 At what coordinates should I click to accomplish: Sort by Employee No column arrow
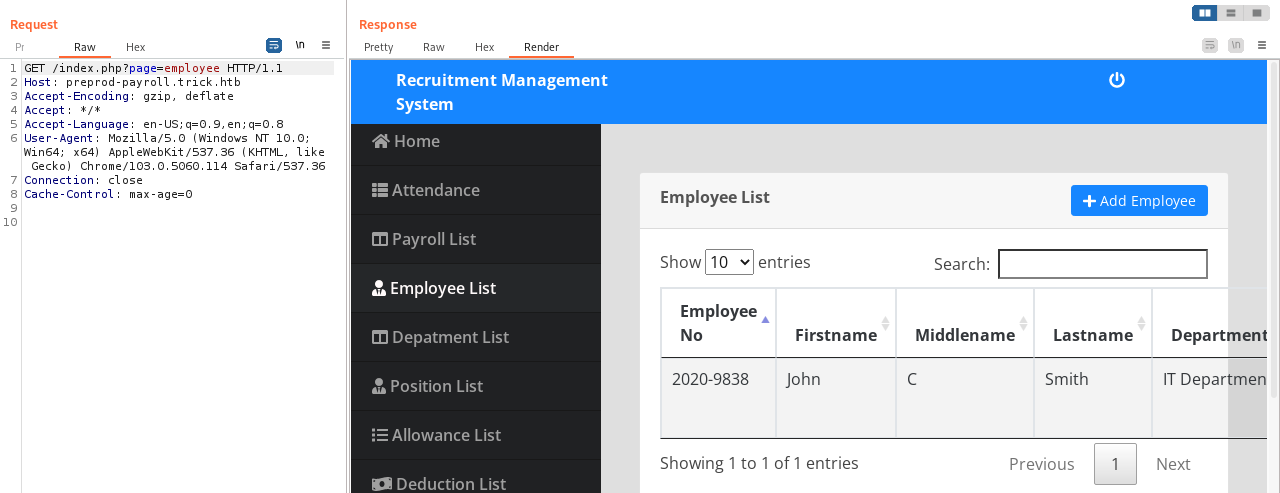coord(765,320)
